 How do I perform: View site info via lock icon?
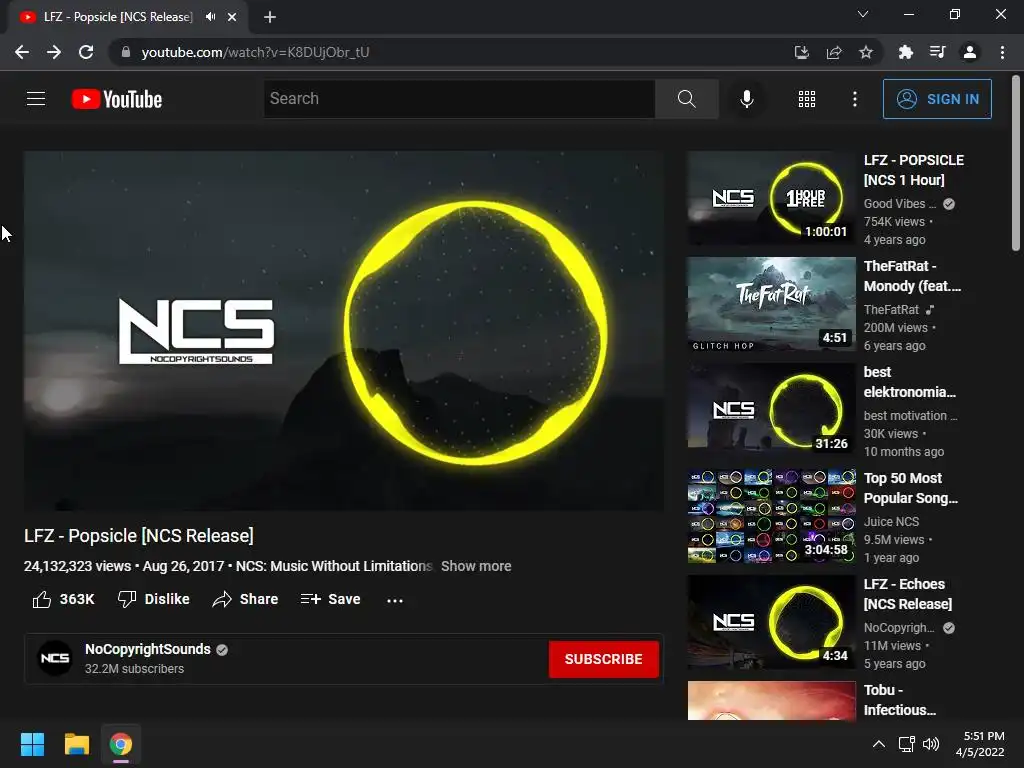[125, 52]
